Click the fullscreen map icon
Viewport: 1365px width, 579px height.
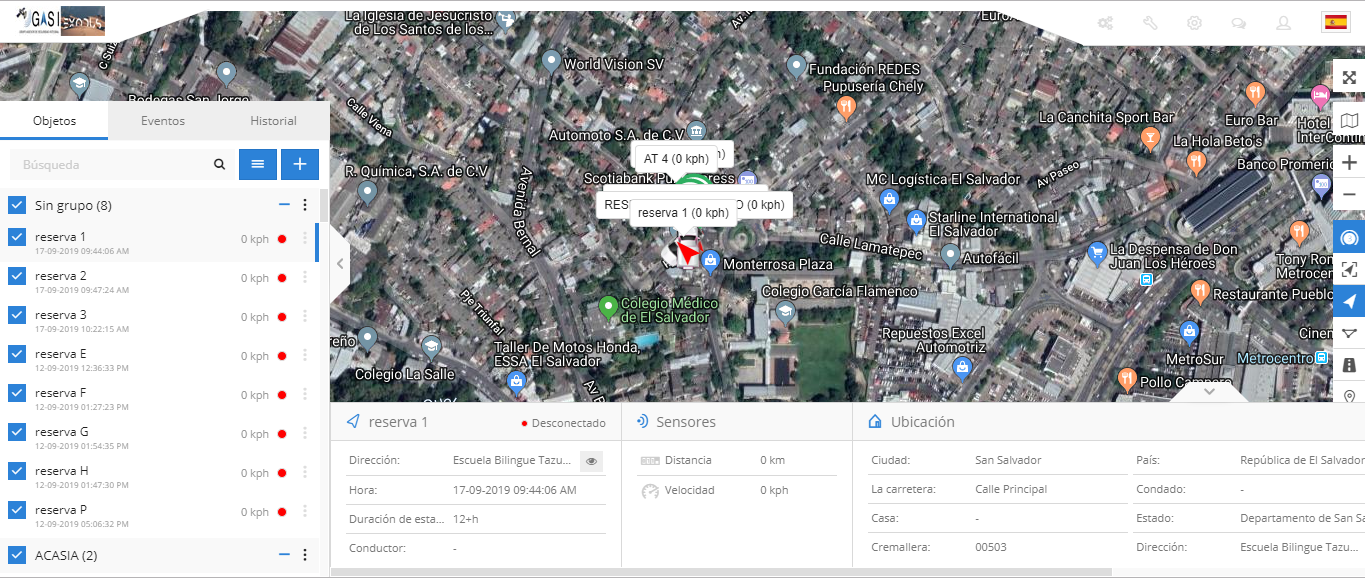click(x=1349, y=78)
